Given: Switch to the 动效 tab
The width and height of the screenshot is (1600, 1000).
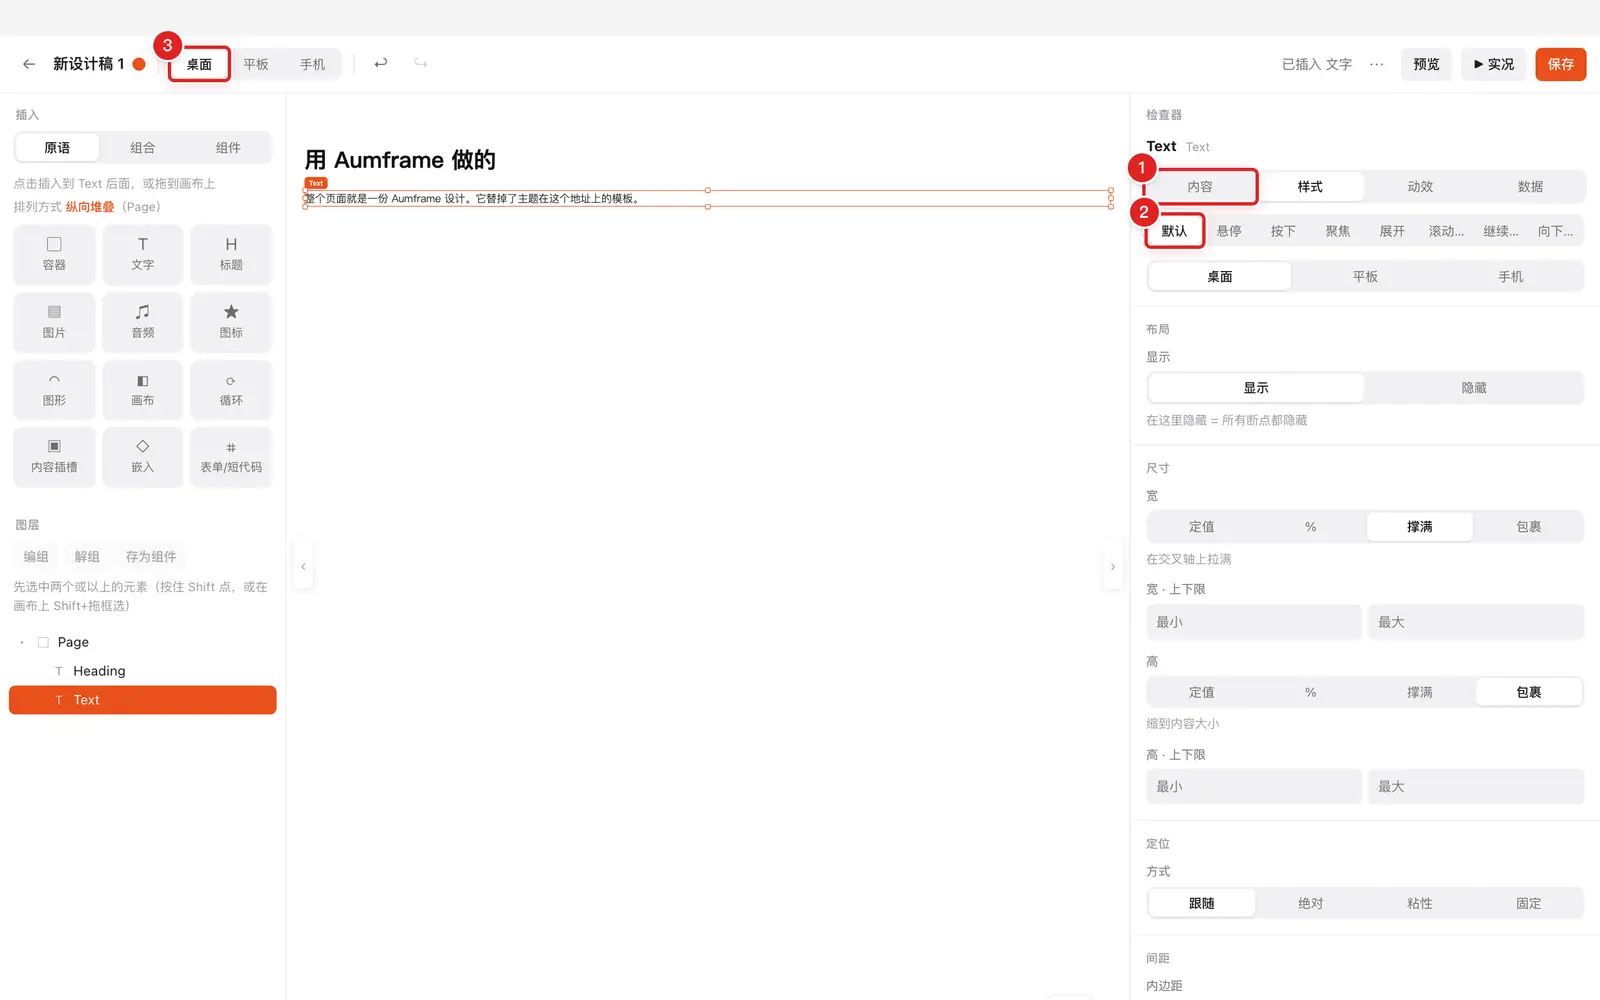Looking at the screenshot, I should pos(1420,187).
